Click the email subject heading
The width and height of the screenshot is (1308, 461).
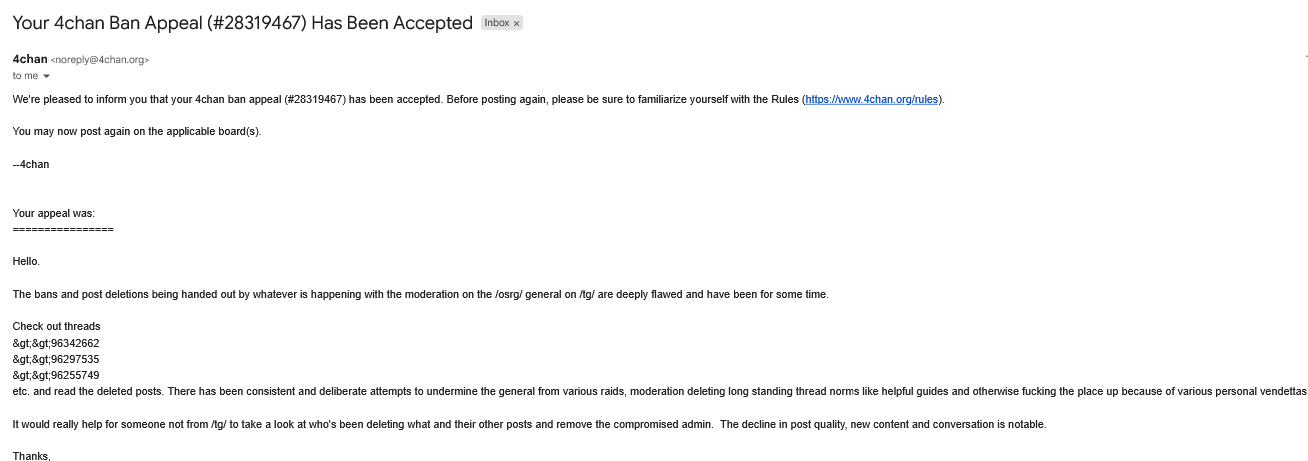(x=242, y=23)
